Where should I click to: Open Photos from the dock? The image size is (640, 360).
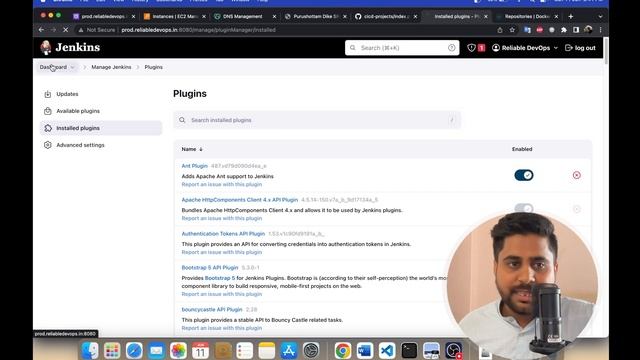pos(178,350)
